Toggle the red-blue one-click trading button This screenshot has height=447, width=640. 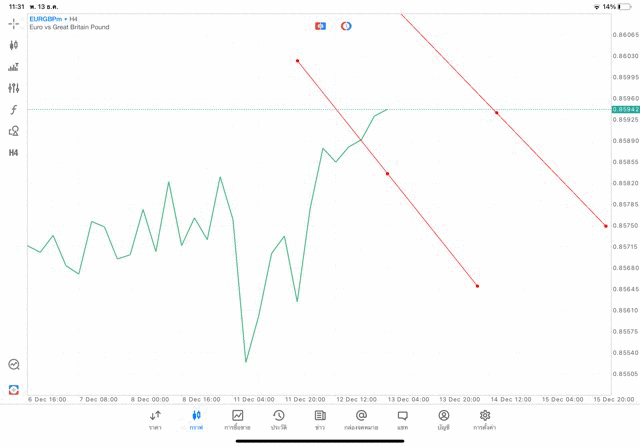320,26
